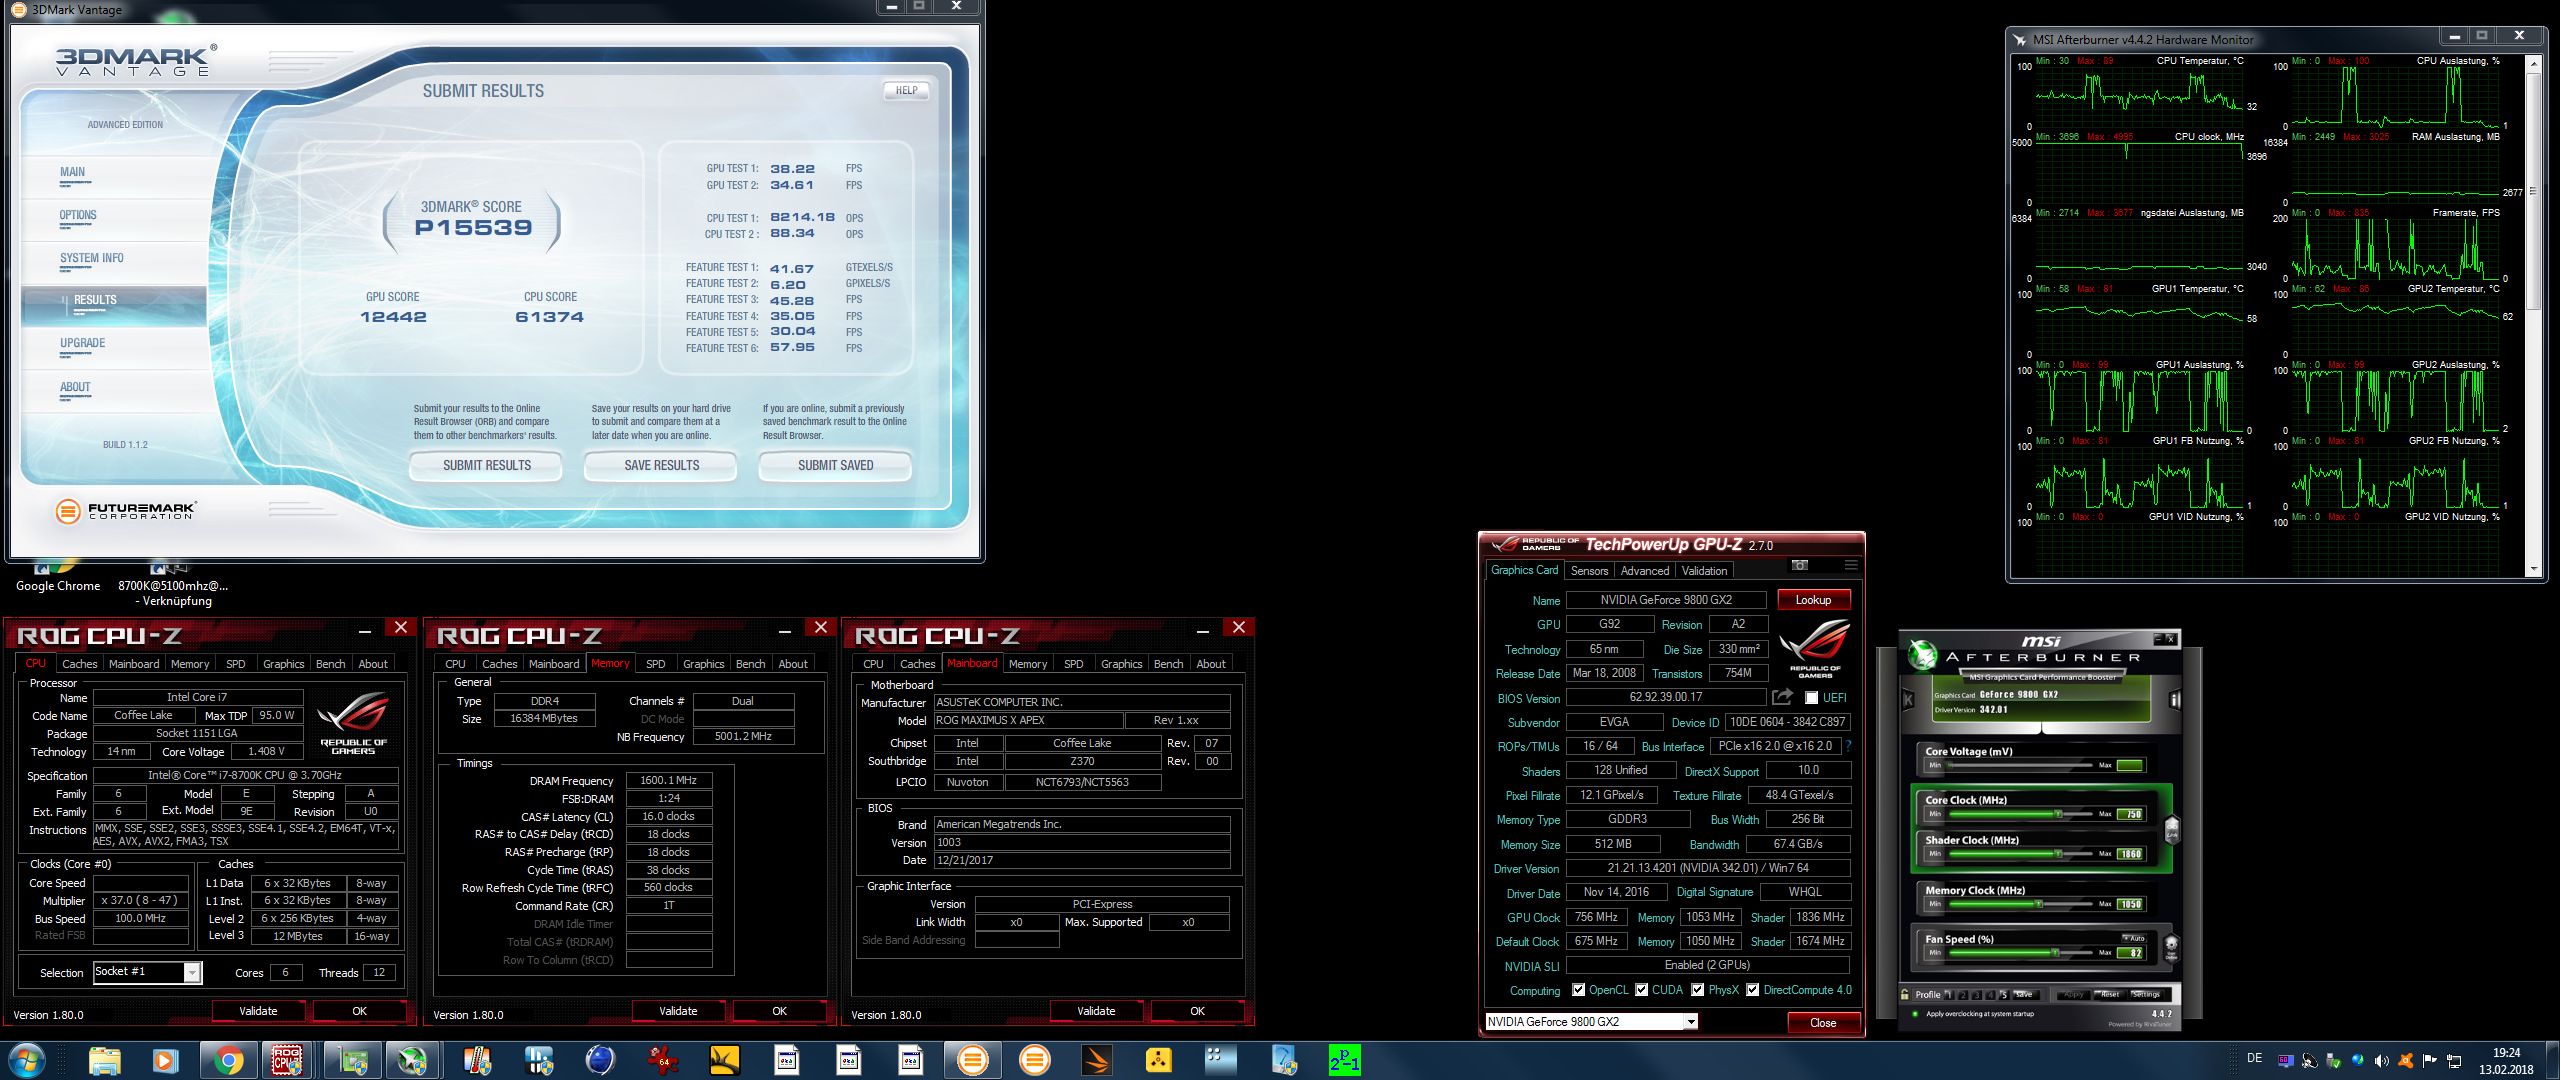Select SYSTEM INFO in the 3DMark Vantage menu
The height and width of the screenshot is (1080, 2560).
91,258
